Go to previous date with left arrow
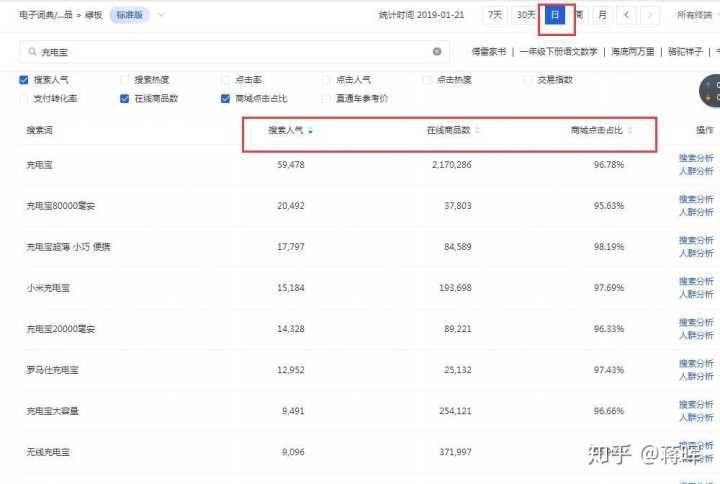 (x=627, y=15)
